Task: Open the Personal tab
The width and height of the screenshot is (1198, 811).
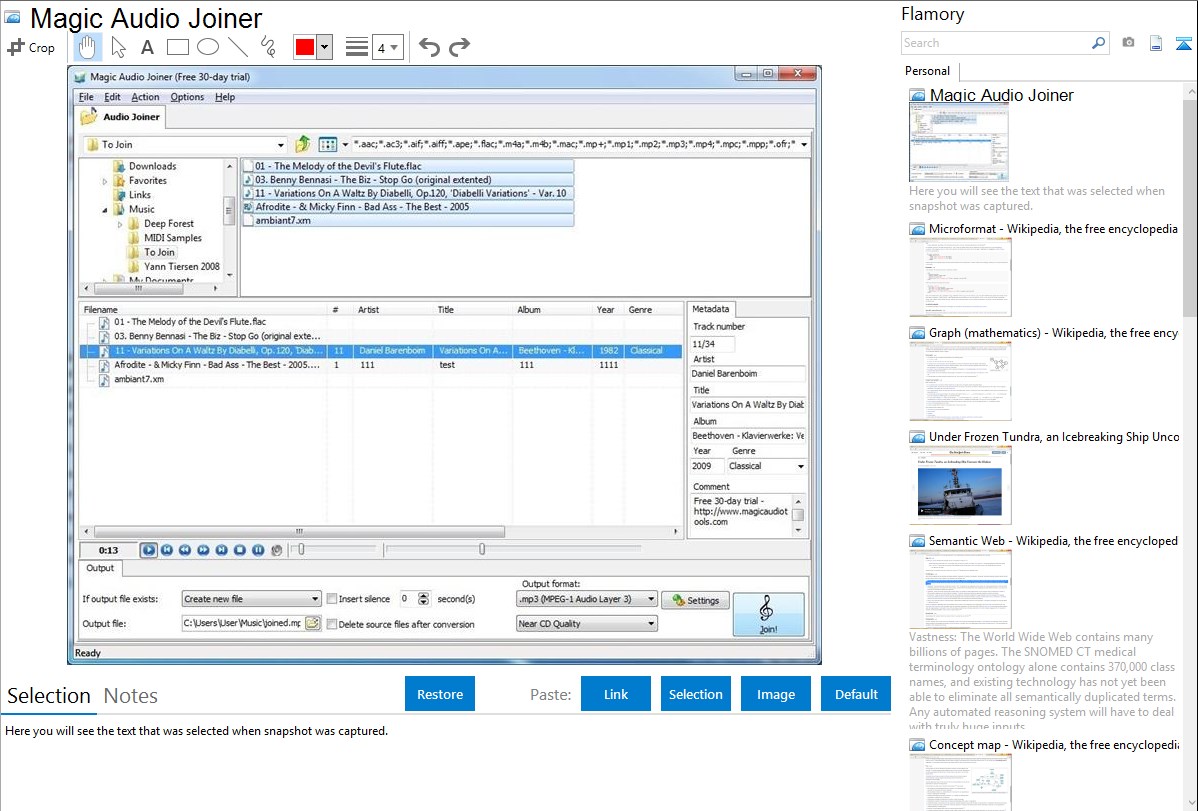Action: (928, 71)
